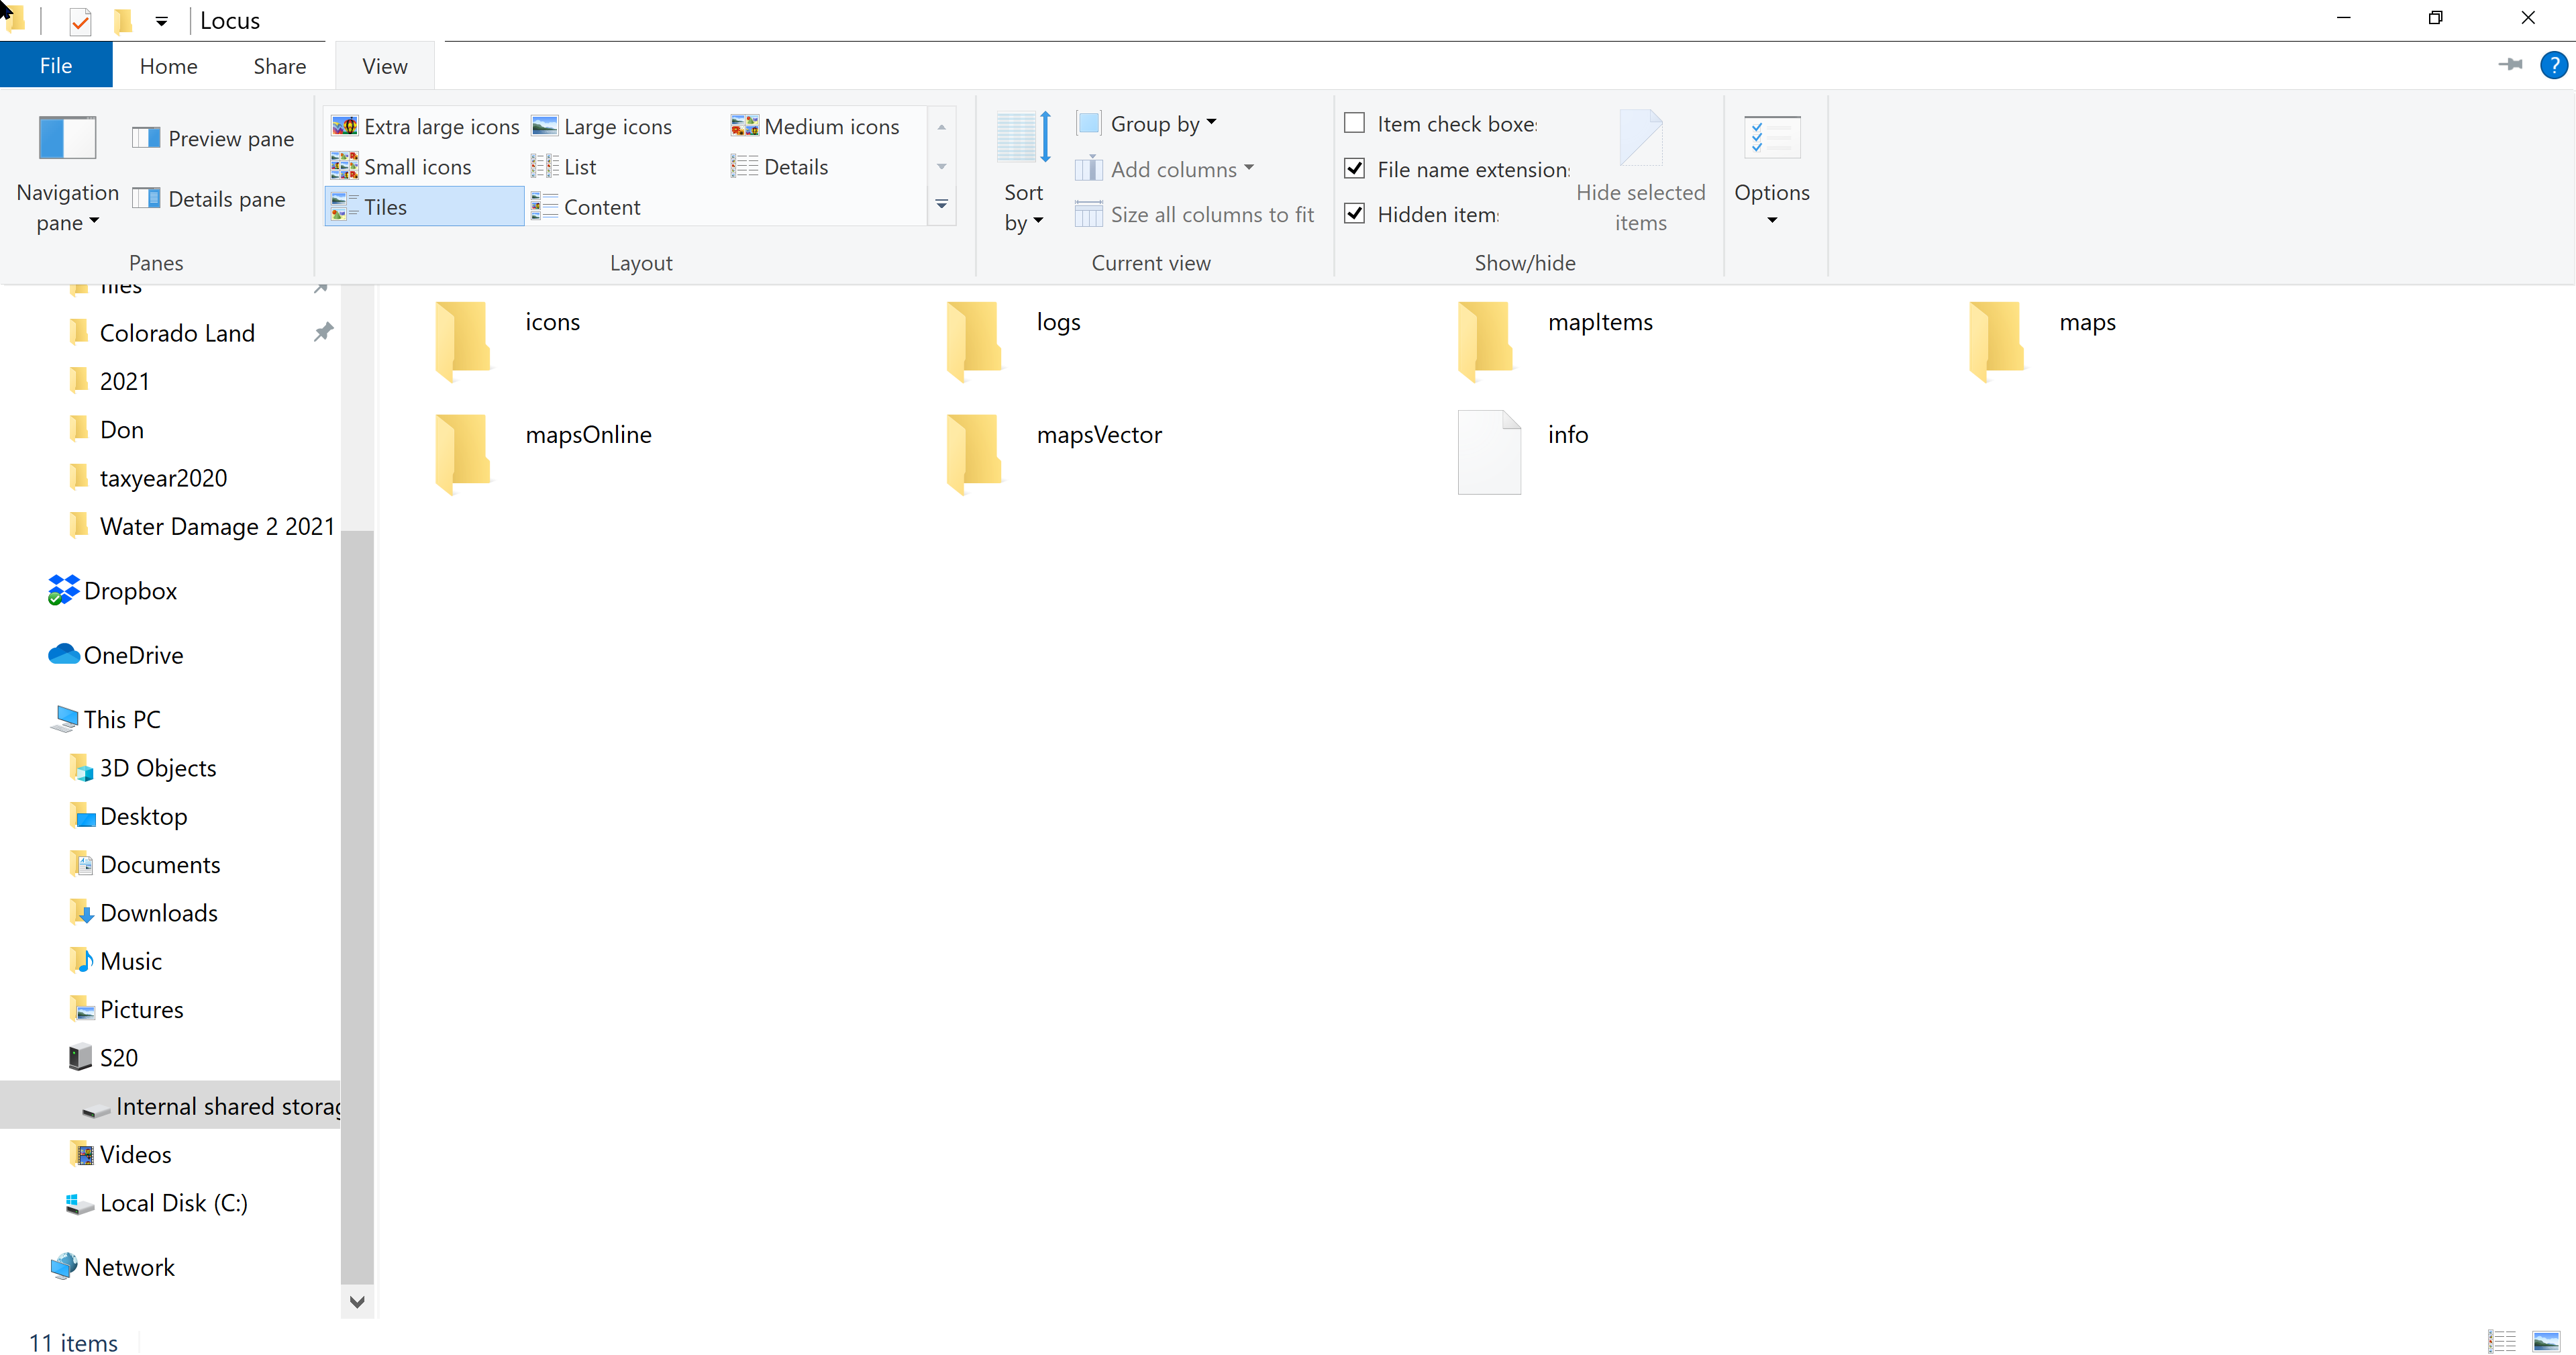Click the Details pane button
The image size is (2576, 1355).
click(209, 199)
